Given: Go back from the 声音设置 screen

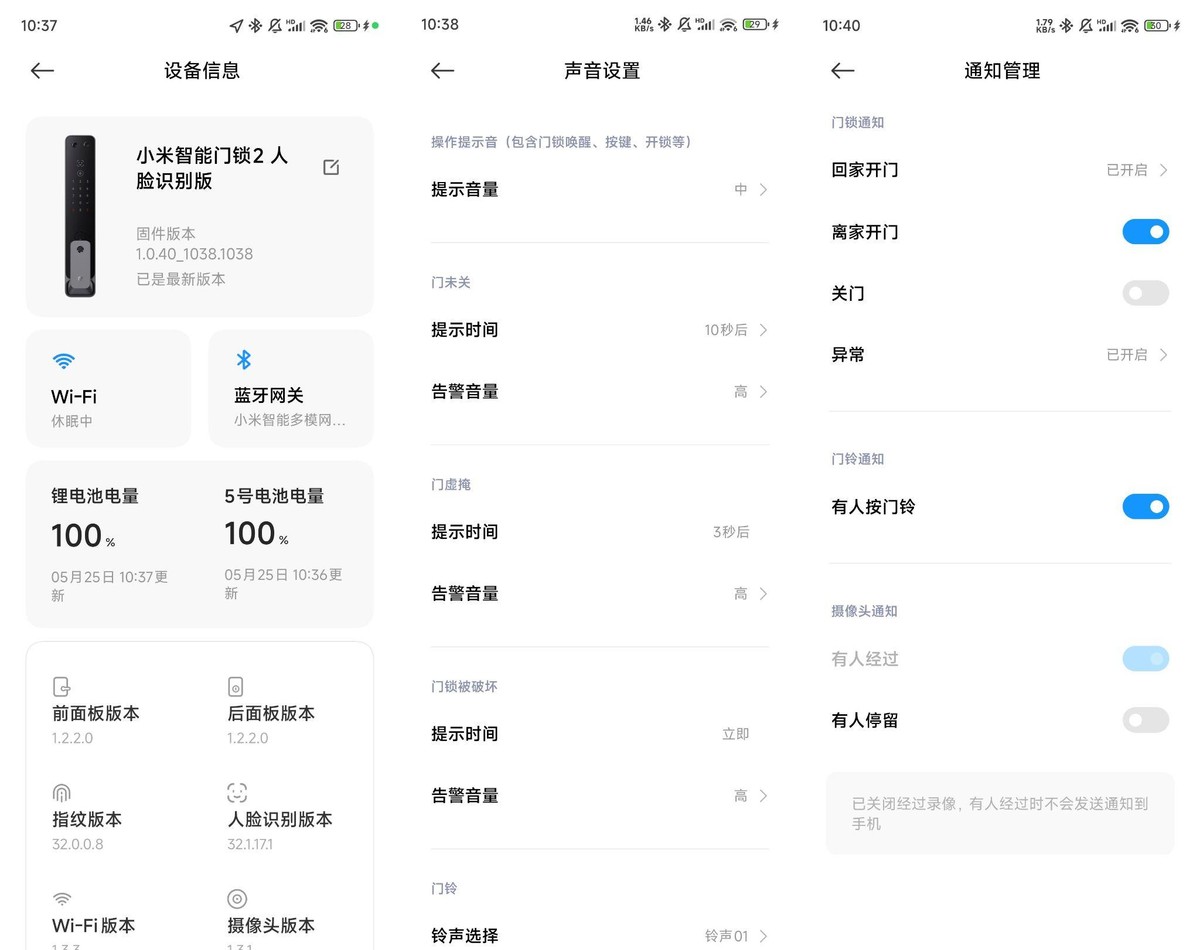Looking at the screenshot, I should (x=442, y=70).
